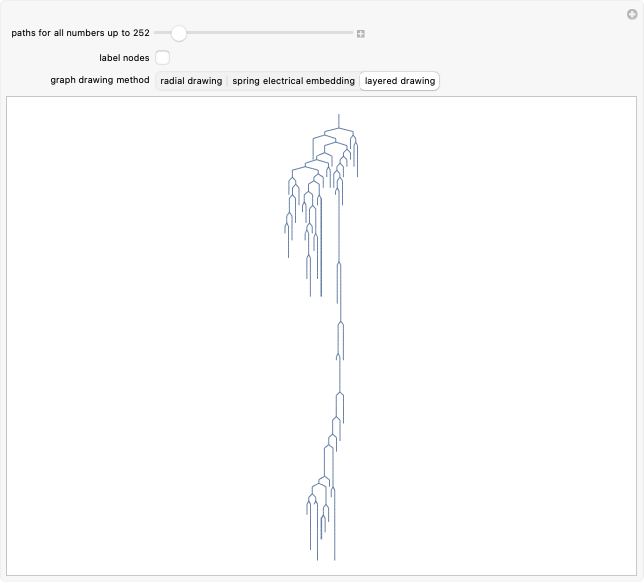Click the 'paths for all numbers up to 252' label
This screenshot has height=583, width=644.
[x=80, y=33]
